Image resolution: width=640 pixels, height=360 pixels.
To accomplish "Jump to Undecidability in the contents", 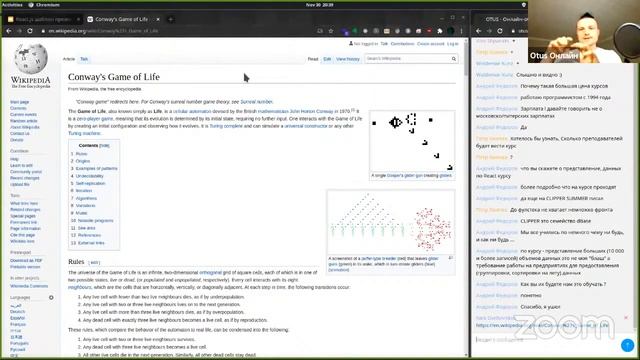I will [x=90, y=176].
